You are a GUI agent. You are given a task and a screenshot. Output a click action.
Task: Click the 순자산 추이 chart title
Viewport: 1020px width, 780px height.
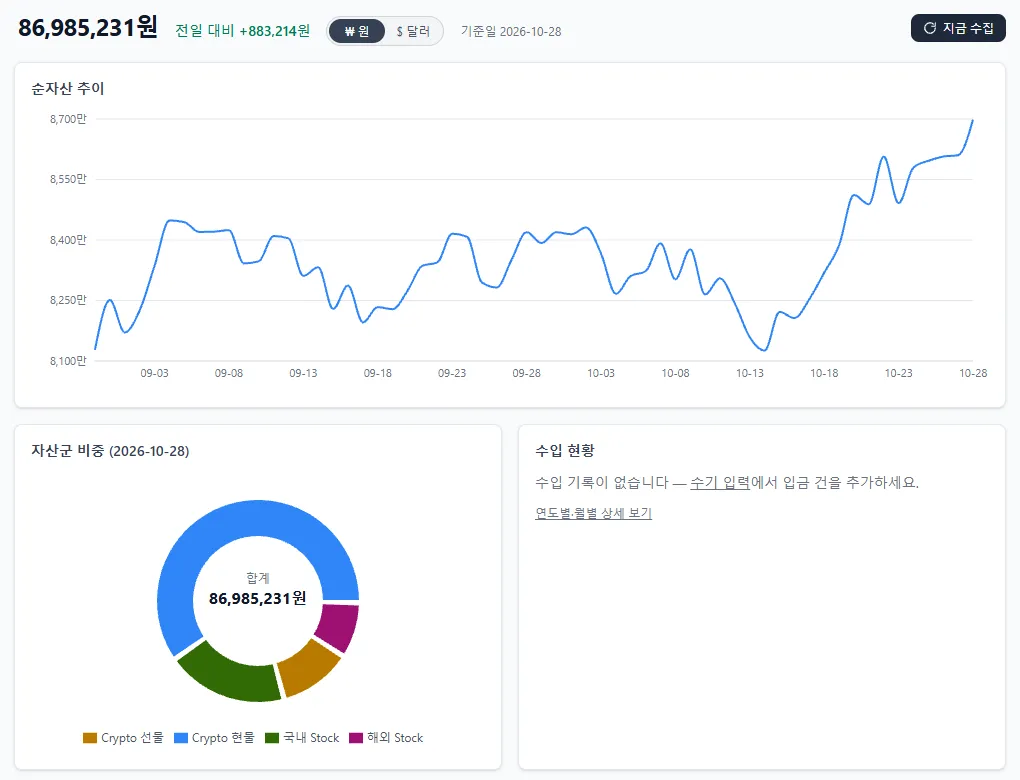(x=68, y=88)
